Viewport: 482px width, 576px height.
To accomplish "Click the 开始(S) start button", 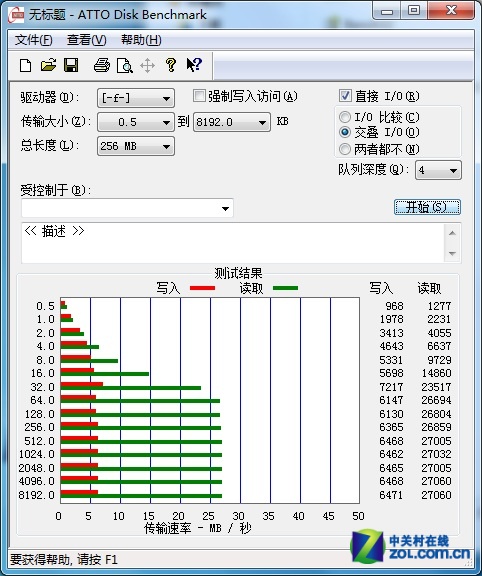I will click(427, 207).
